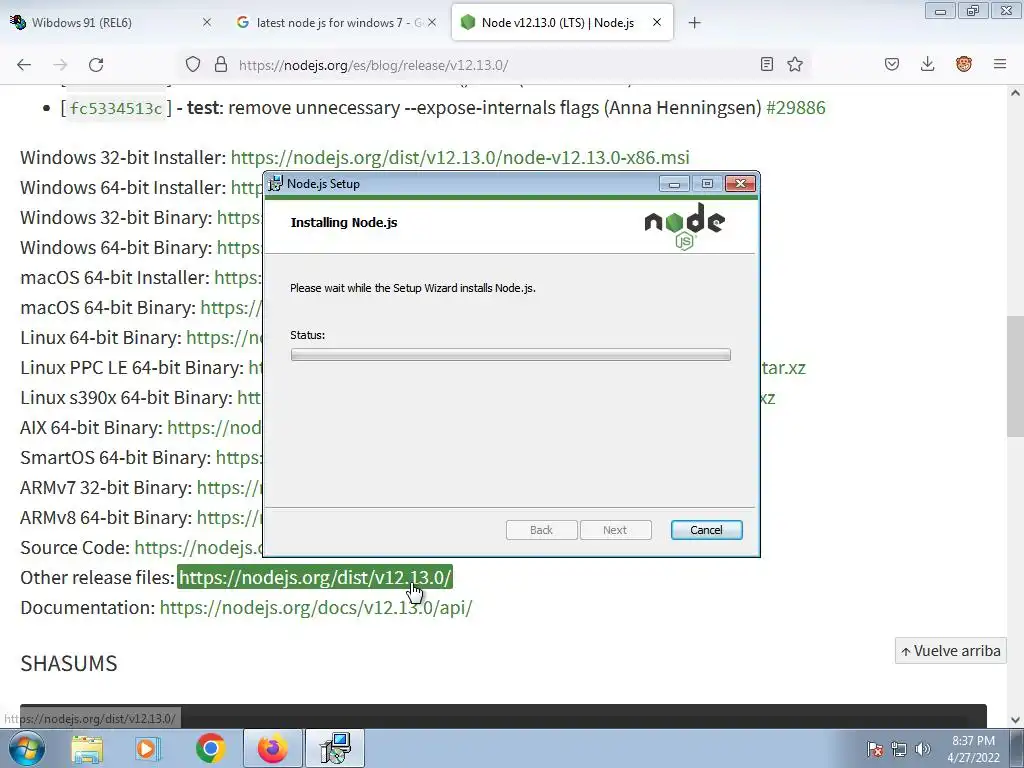The height and width of the screenshot is (768, 1024).
Task: Open the shield tracking protection icon
Action: (x=193, y=64)
